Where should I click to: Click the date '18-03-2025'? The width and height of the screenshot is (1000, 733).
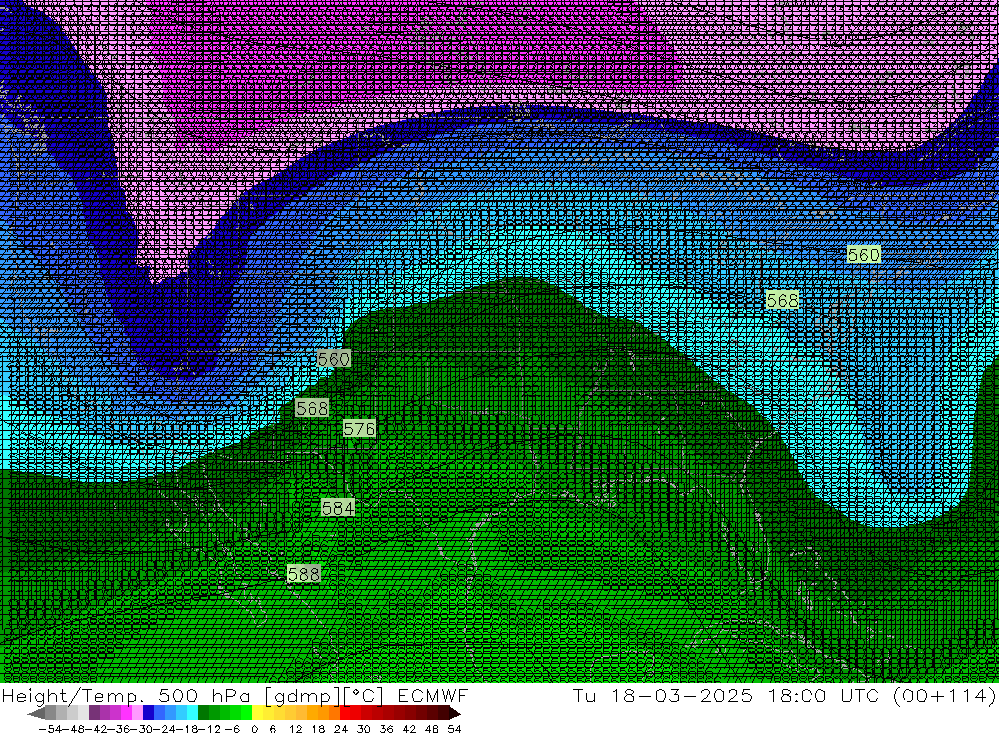[682, 696]
